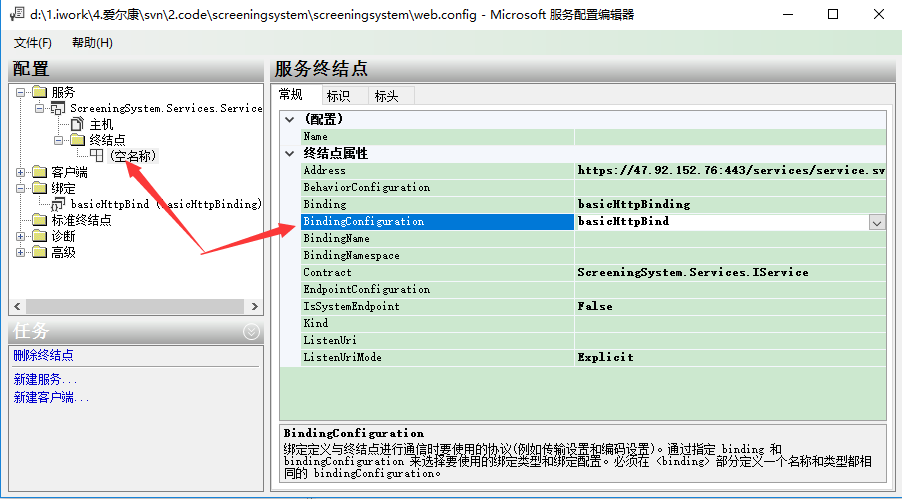Click the tree horizontal scrollbar thumb
Image resolution: width=902 pixels, height=499 pixels.
pyautogui.click(x=136, y=306)
